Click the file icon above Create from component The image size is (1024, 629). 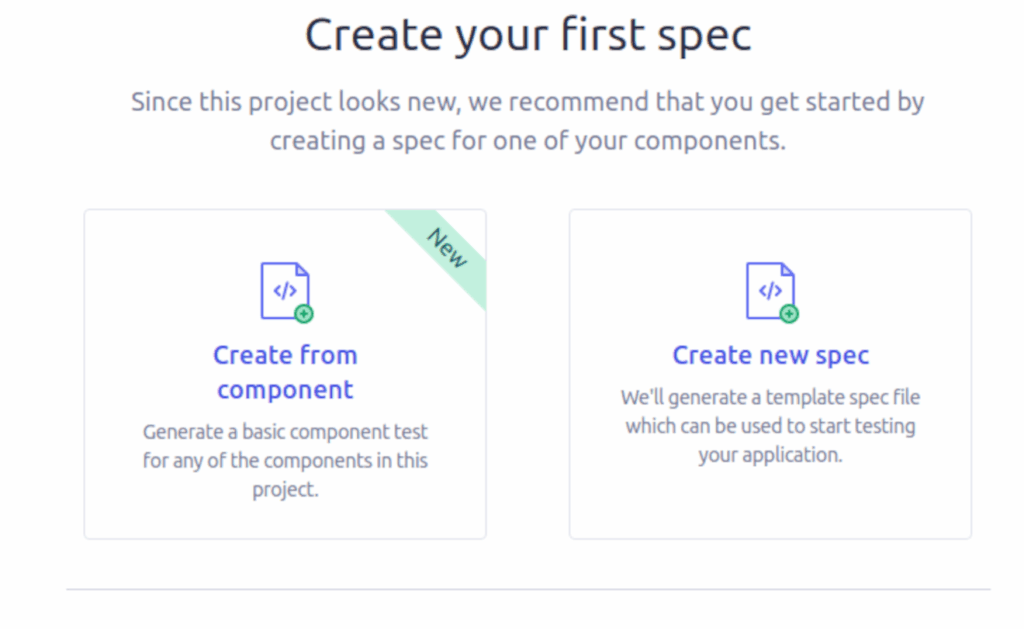[x=285, y=290]
